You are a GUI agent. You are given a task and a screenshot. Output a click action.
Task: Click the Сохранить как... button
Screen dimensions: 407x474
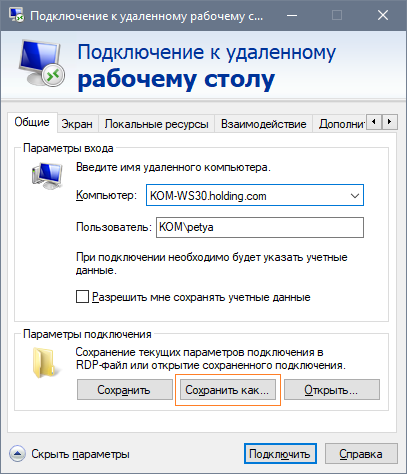pos(228,389)
